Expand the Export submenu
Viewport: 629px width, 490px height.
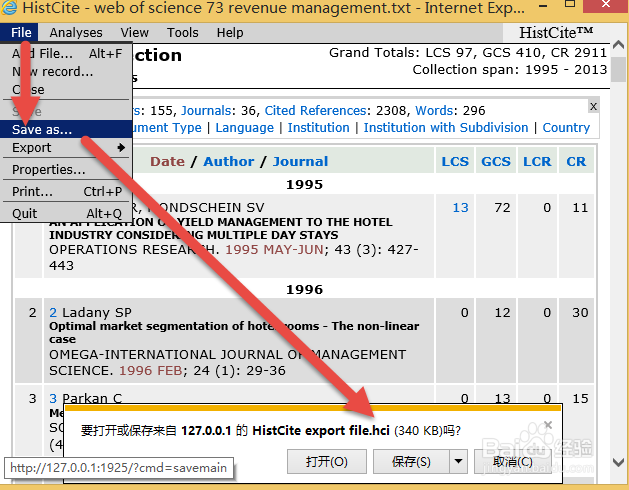[66, 148]
